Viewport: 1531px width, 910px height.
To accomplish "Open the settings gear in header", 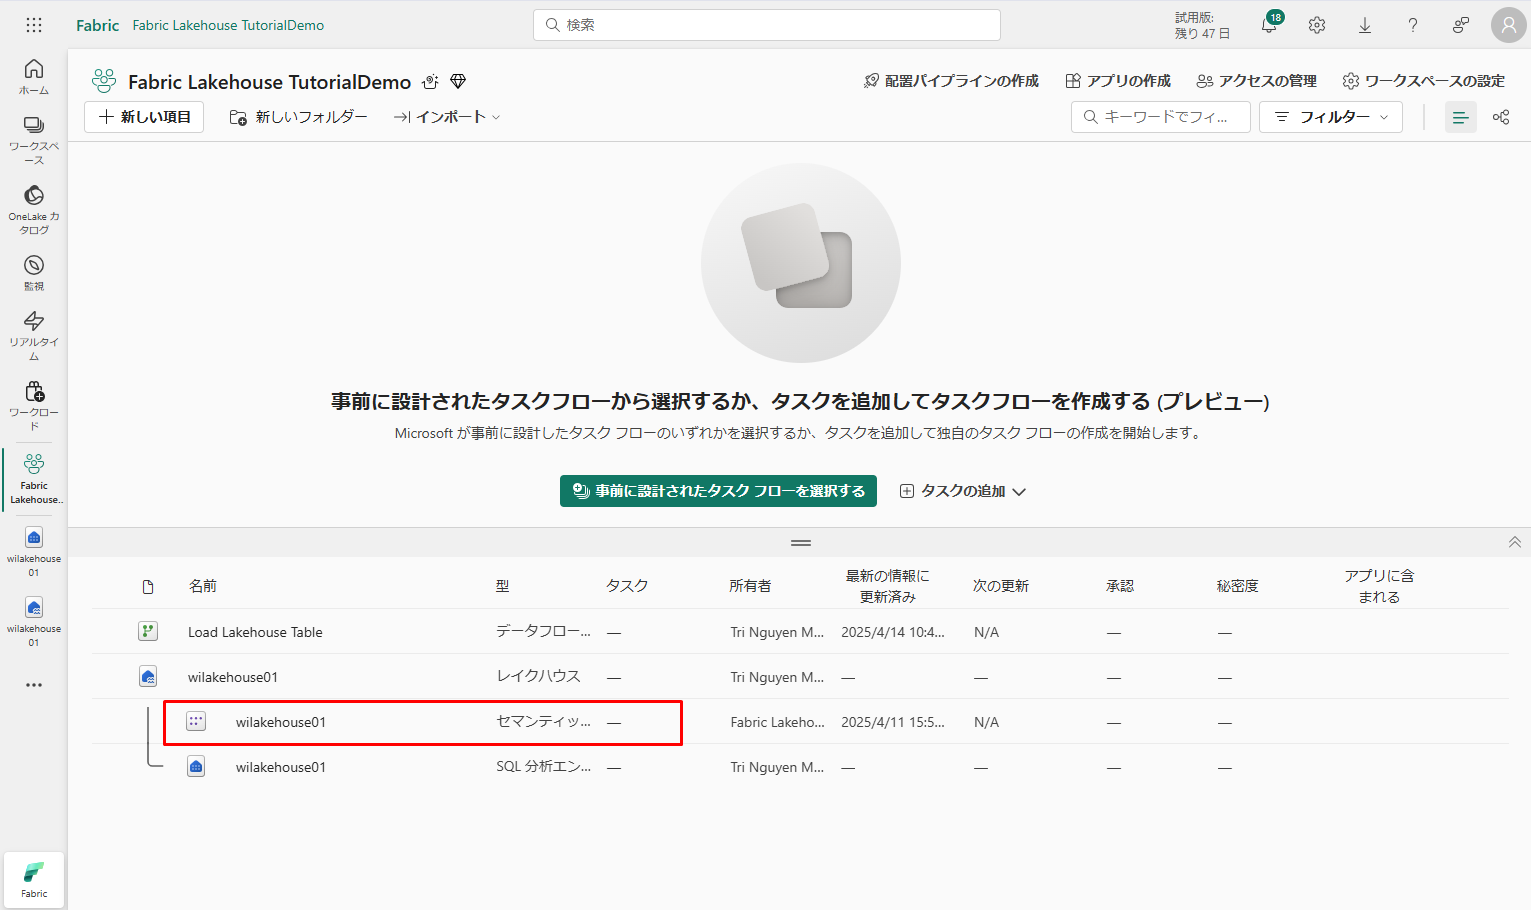I will pos(1317,25).
